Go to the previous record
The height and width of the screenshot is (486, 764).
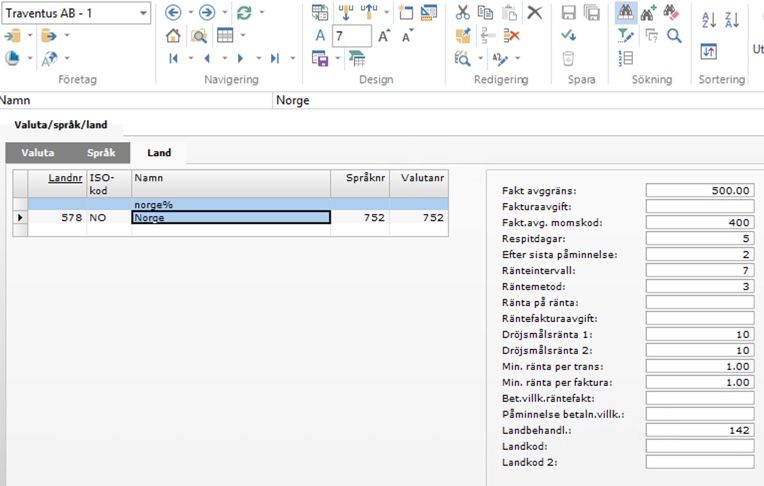(207, 58)
